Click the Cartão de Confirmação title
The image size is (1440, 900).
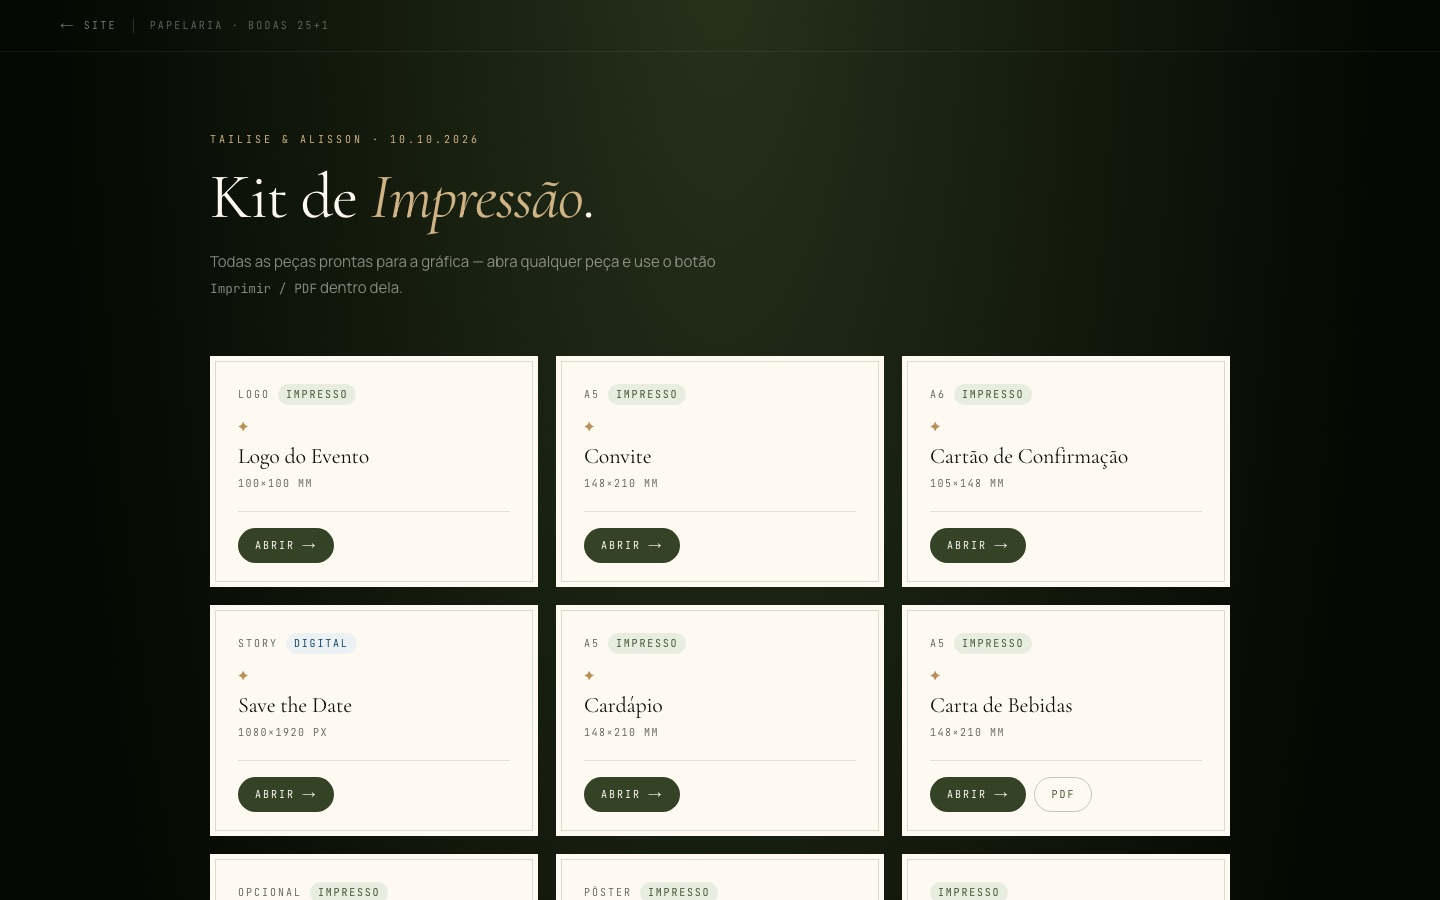pyautogui.click(x=1029, y=457)
